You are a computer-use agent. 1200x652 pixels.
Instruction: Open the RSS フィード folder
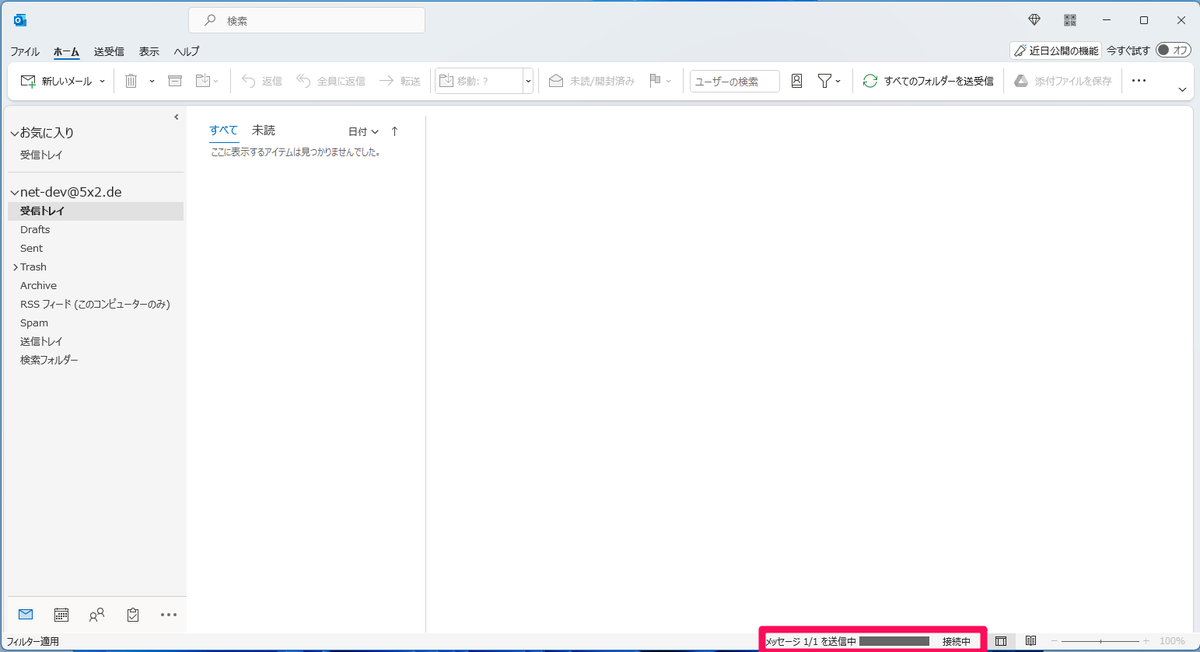coord(95,304)
